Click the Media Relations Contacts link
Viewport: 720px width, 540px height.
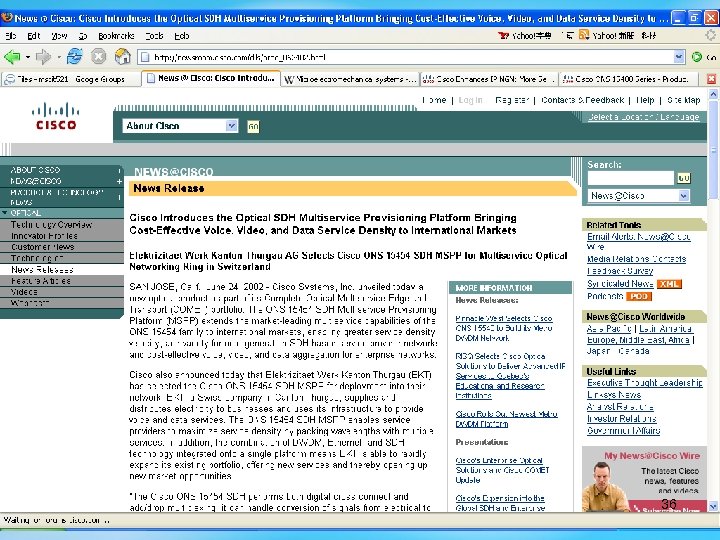[636, 259]
